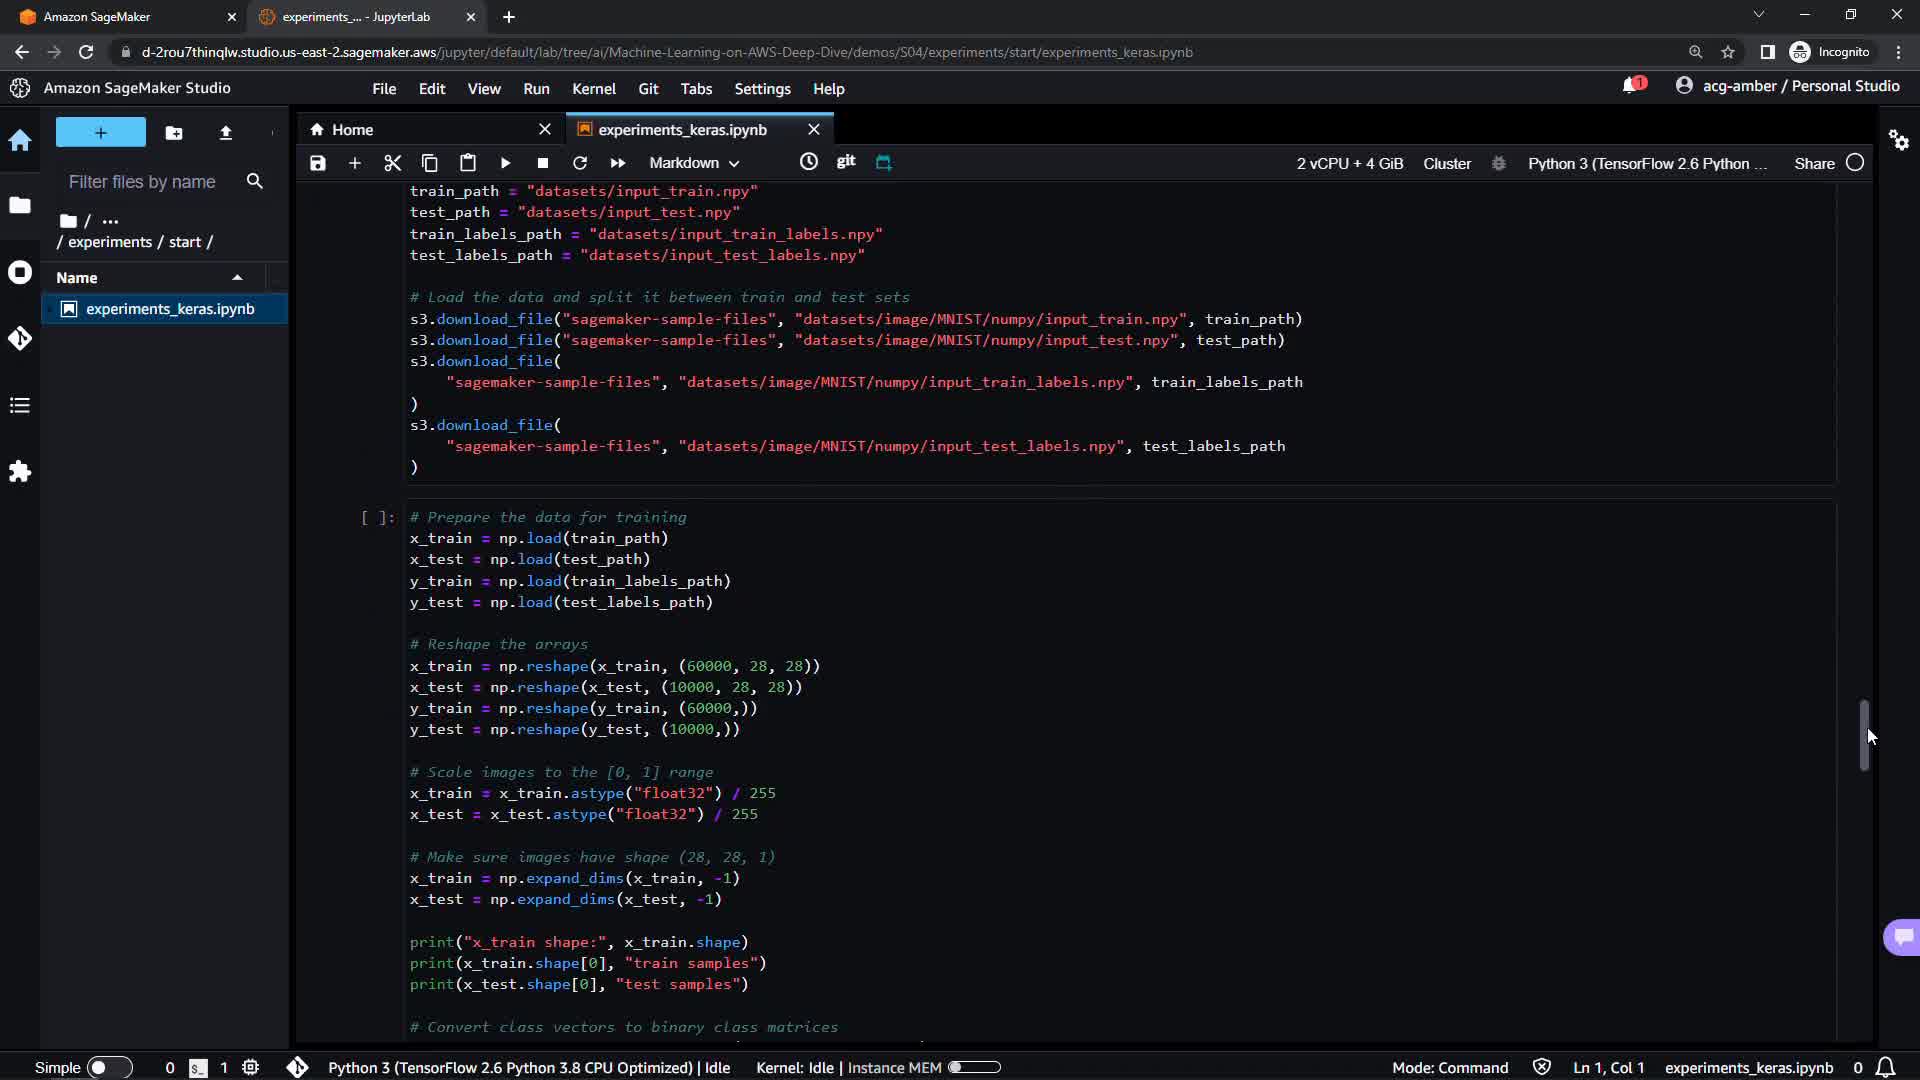Open Running Terminals and Kernels sidebar
The width and height of the screenshot is (1920, 1080).
click(20, 273)
